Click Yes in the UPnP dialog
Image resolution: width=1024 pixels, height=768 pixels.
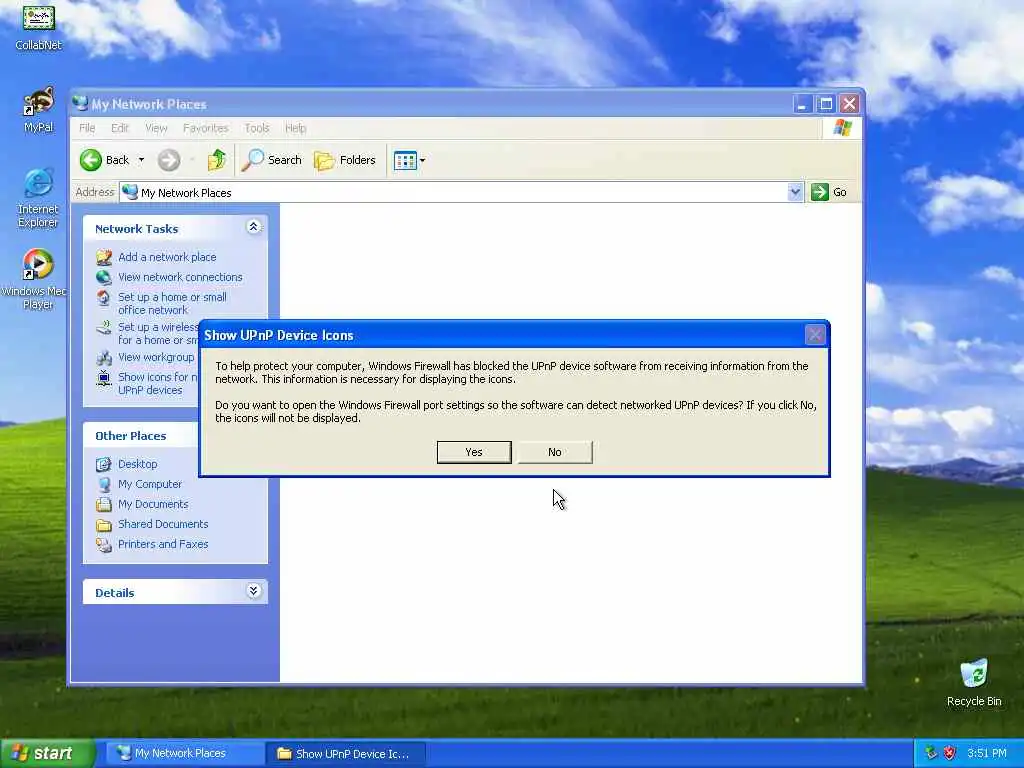pos(473,452)
